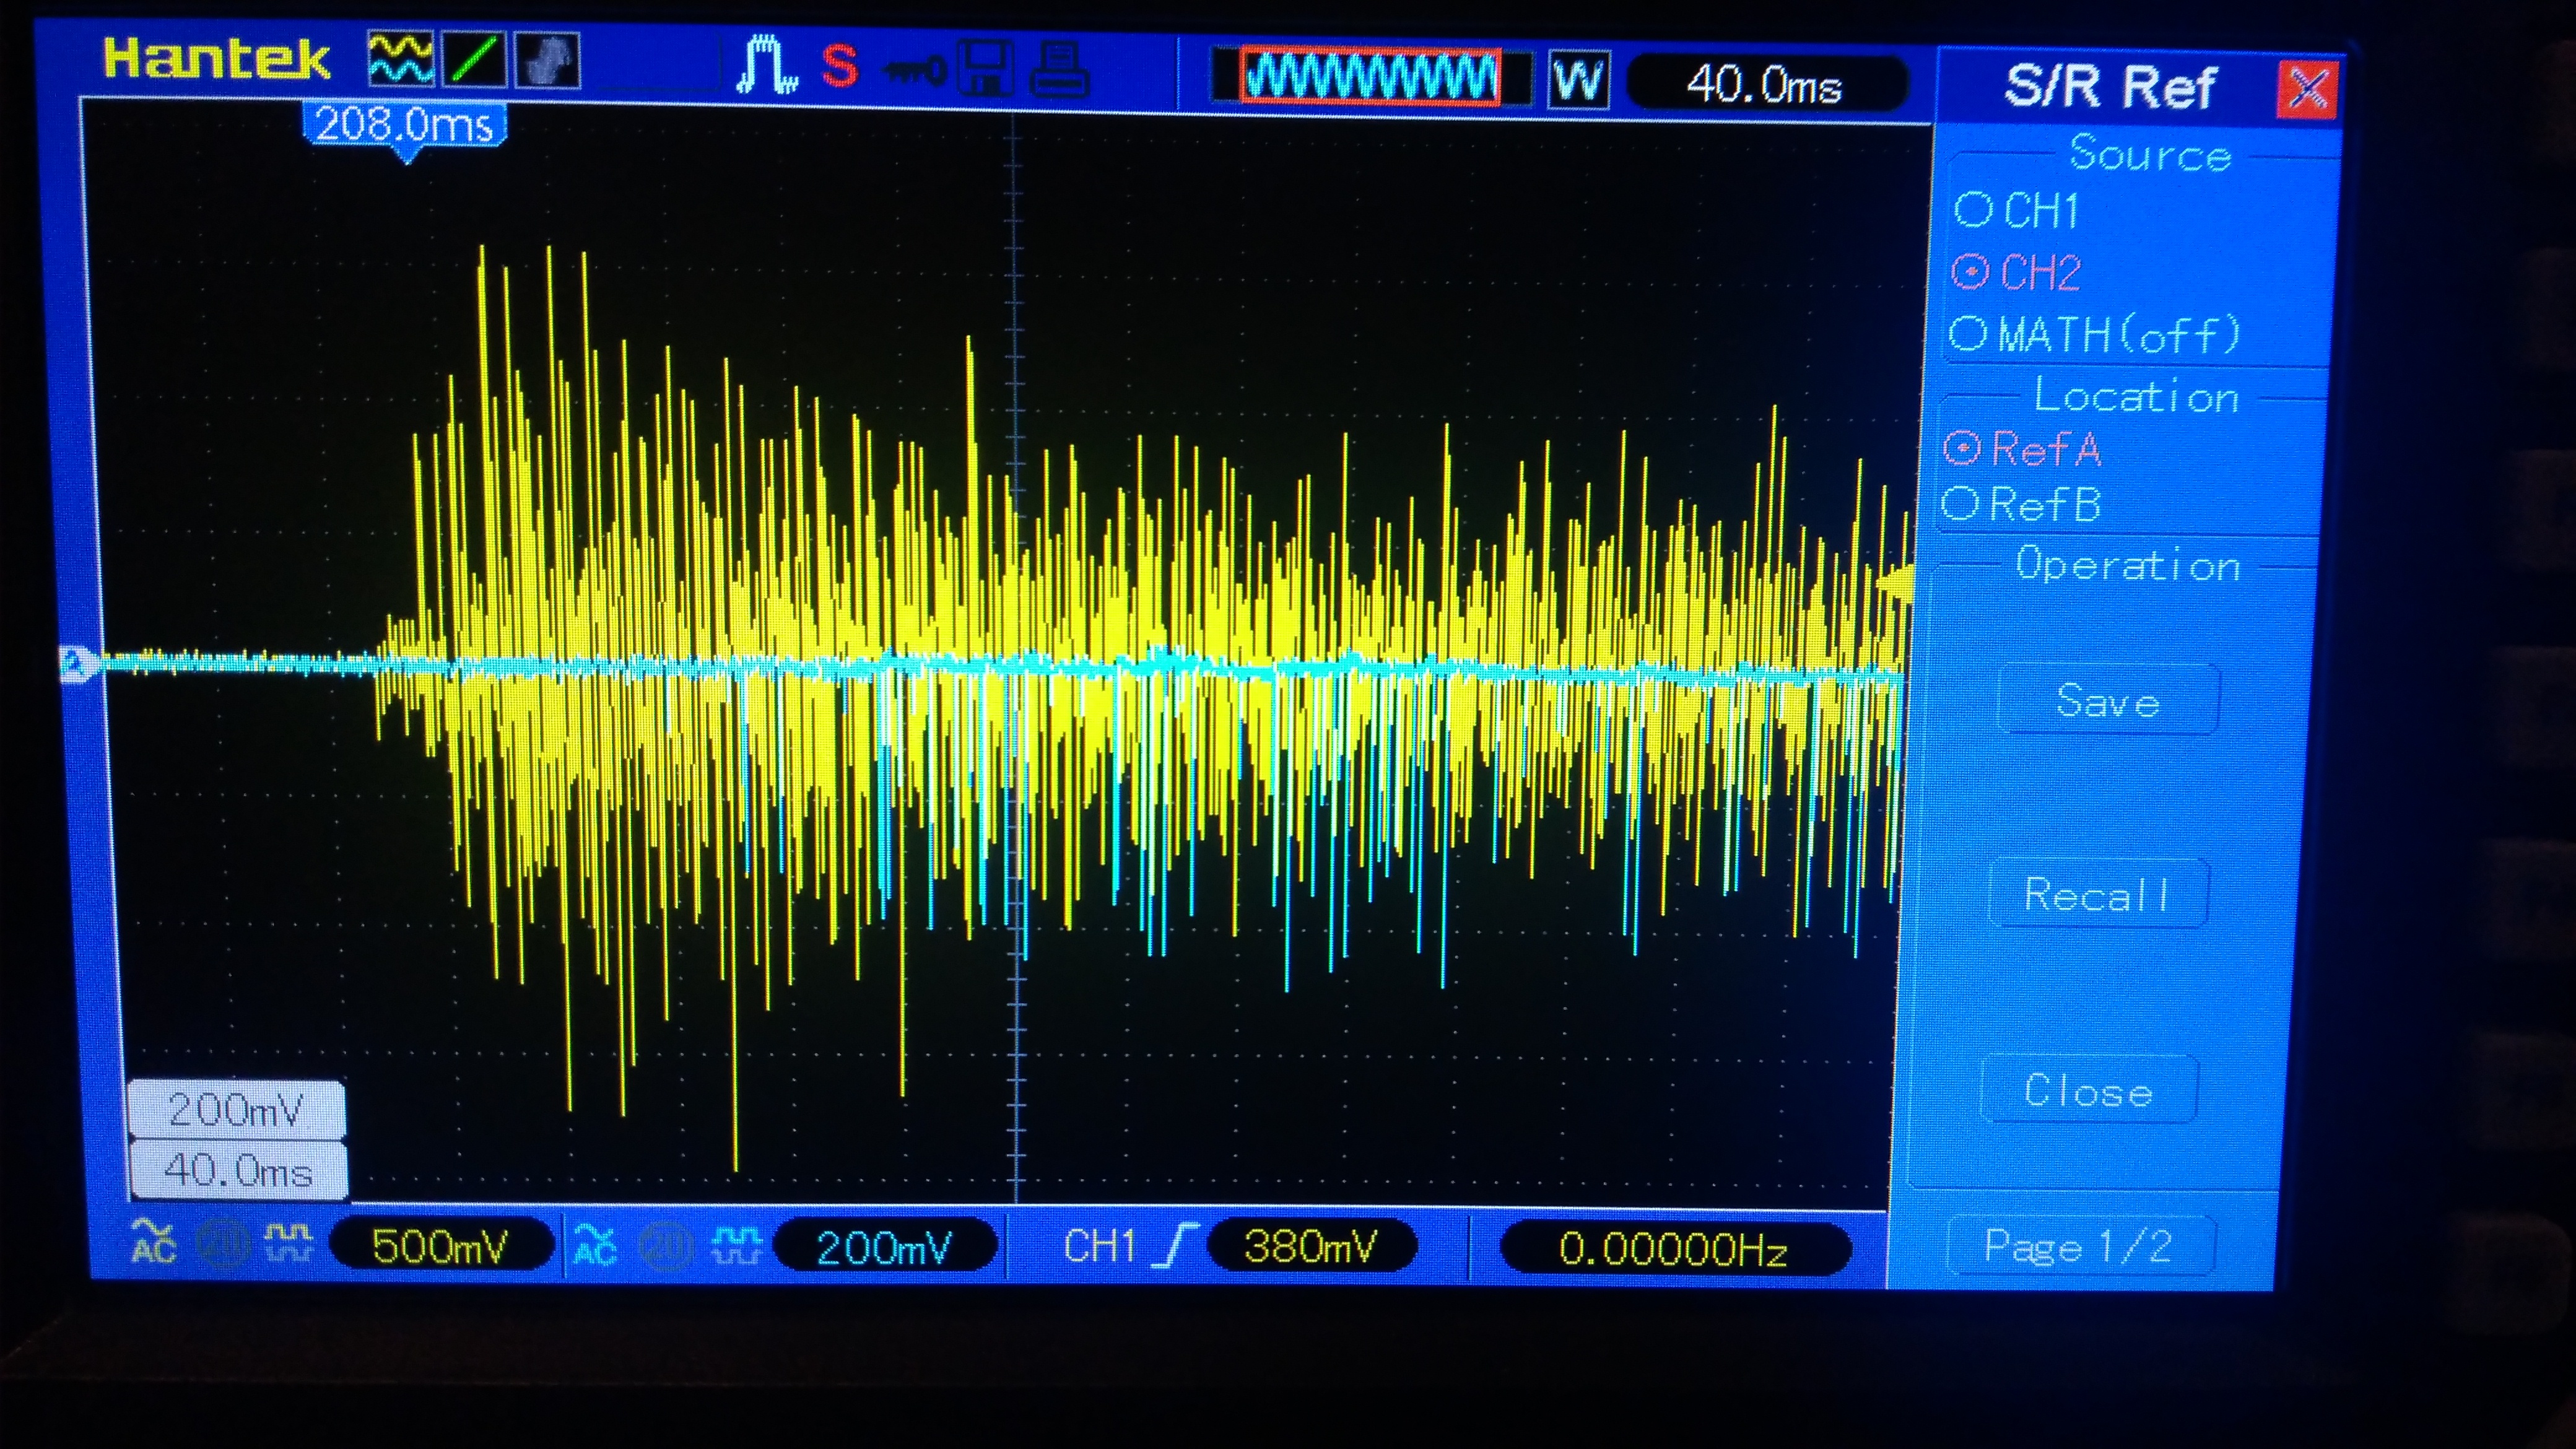Click the floppy disk save icon
Screen dimensions: 2576x1449
pyautogui.click(x=985, y=68)
